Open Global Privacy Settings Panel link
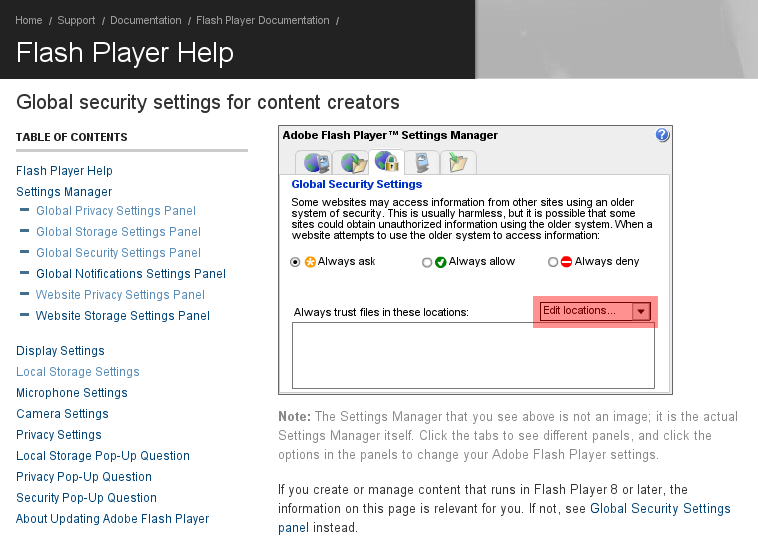 click(116, 211)
